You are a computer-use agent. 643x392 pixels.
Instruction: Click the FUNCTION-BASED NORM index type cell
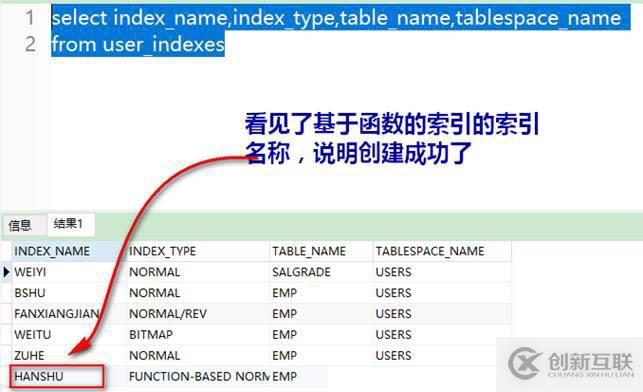pos(198,376)
